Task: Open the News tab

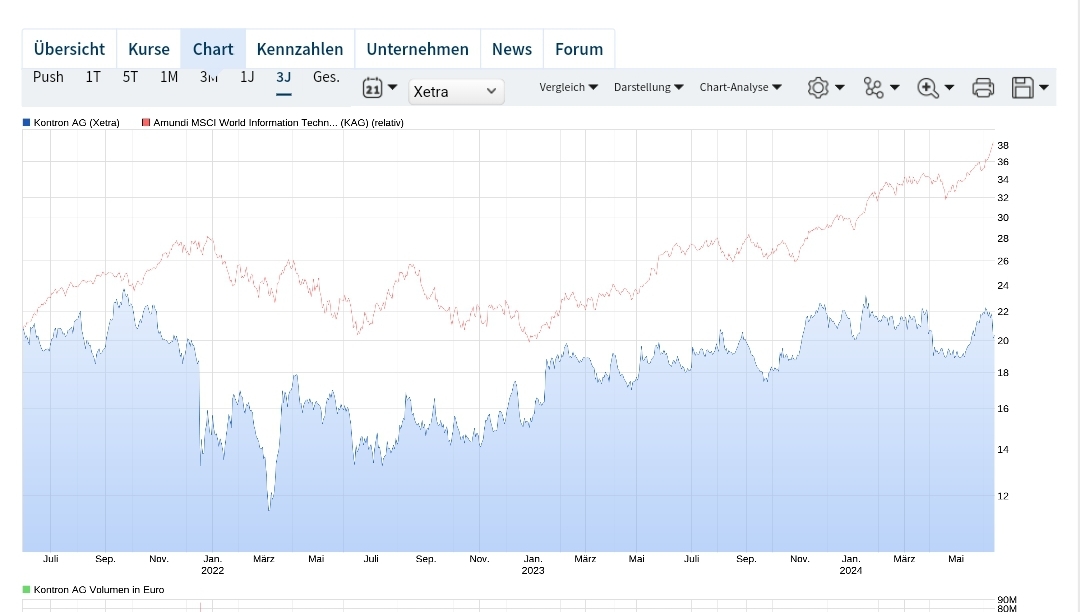Action: (x=511, y=48)
